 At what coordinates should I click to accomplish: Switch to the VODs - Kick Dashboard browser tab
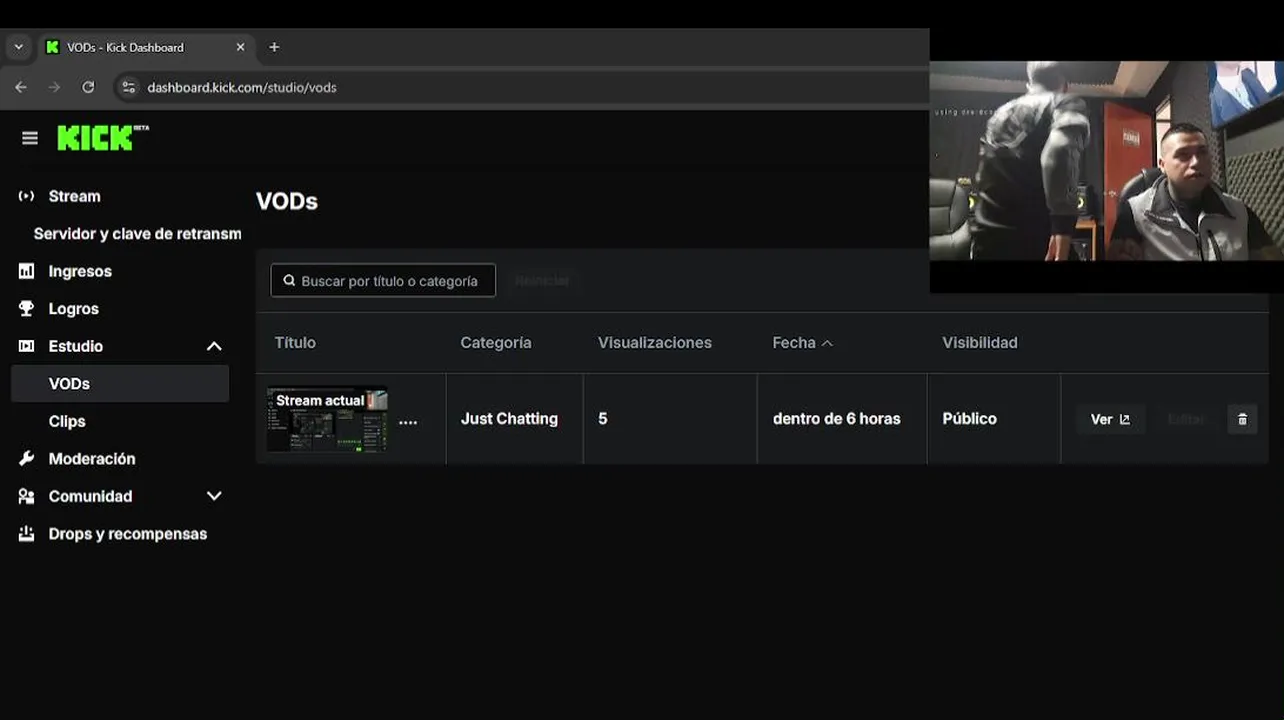(x=145, y=47)
